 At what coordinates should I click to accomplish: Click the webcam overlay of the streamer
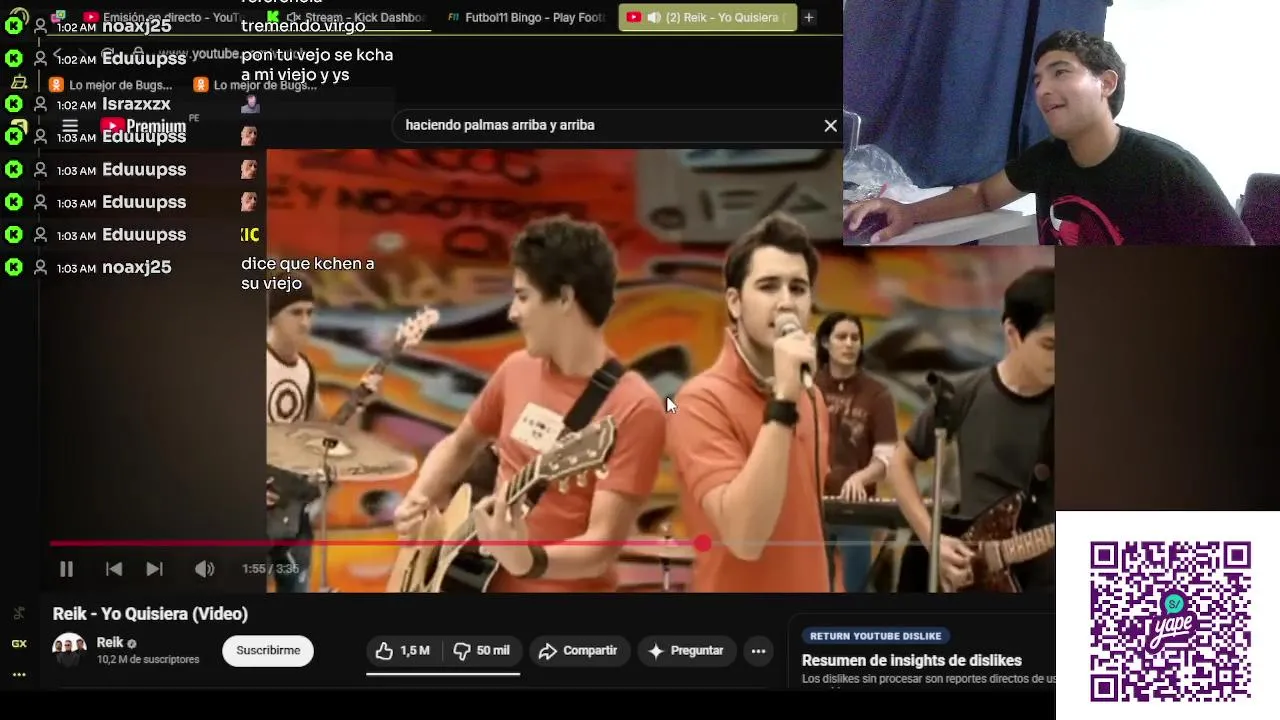tap(1061, 122)
